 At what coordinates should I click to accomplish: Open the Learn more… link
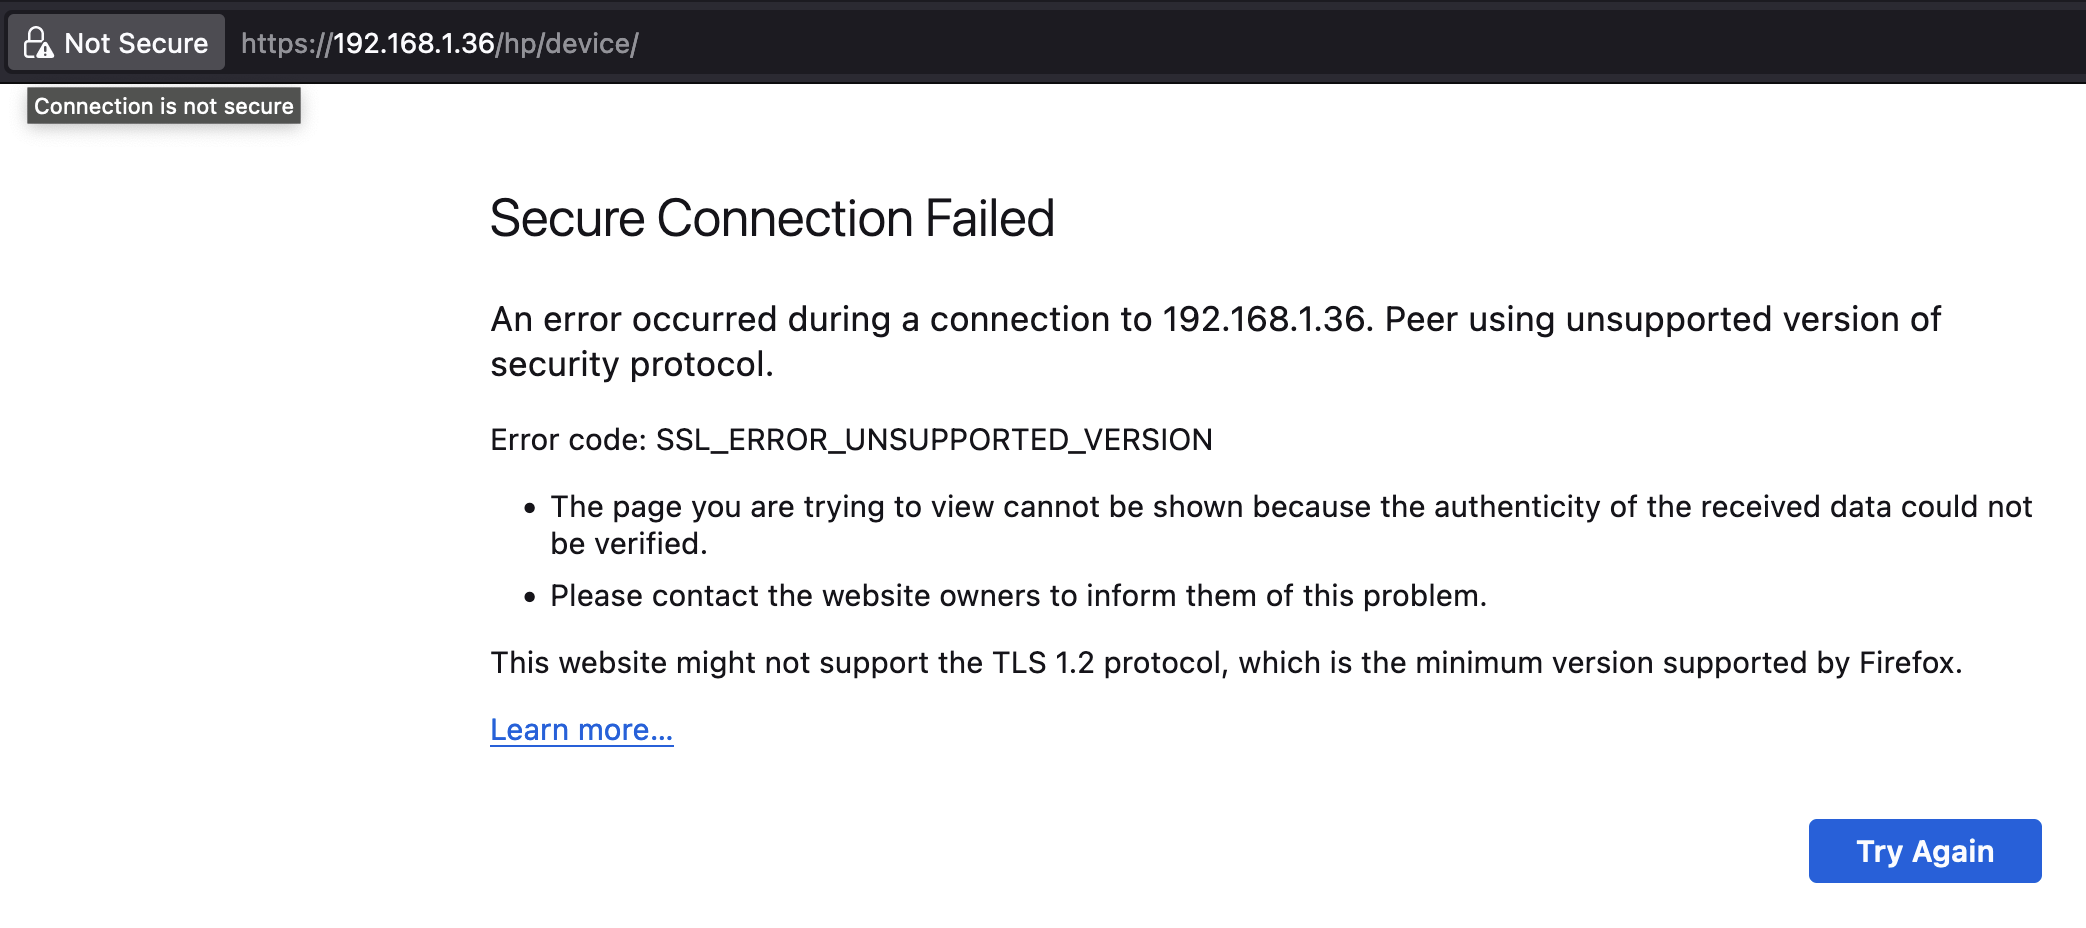click(x=581, y=730)
